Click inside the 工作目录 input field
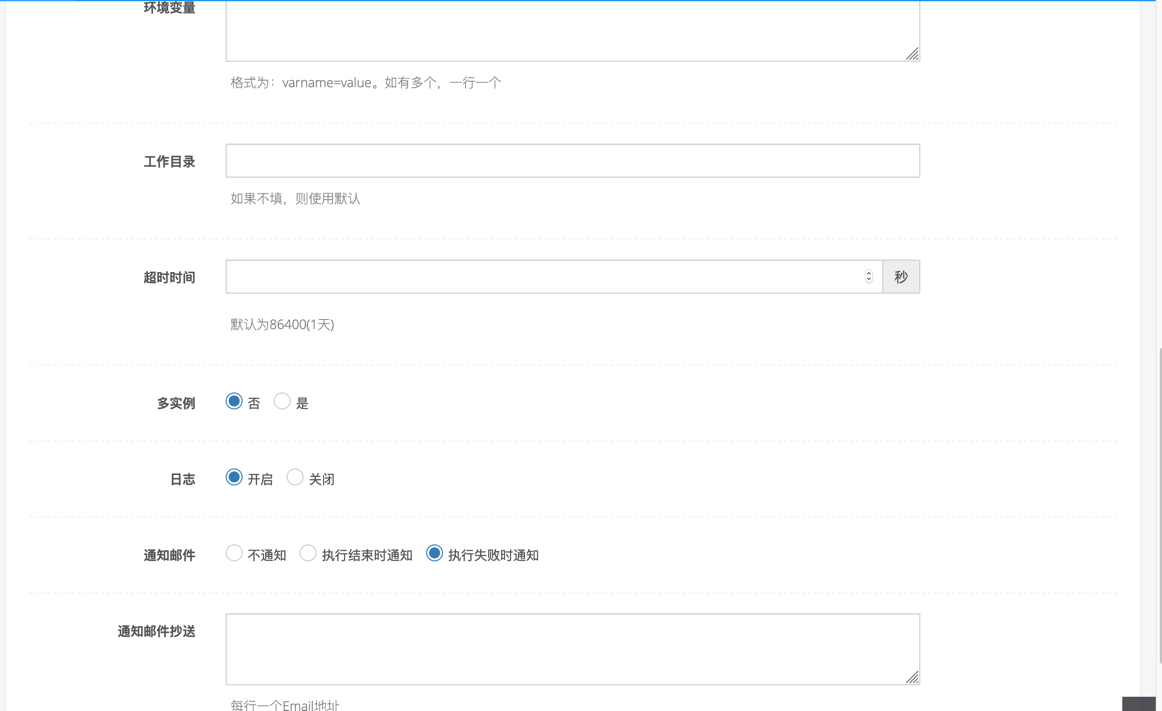This screenshot has height=711, width=1162. (570, 160)
